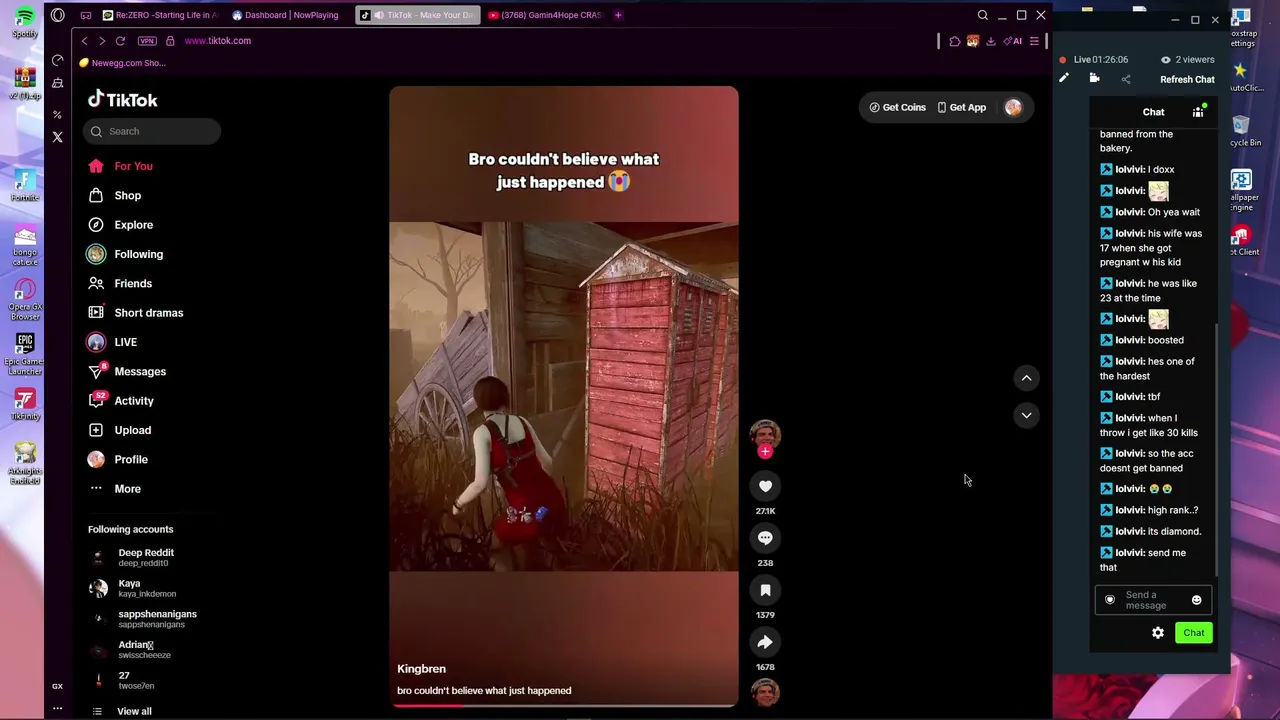
Task: Open the Newegg.com bookmark
Action: [123, 63]
